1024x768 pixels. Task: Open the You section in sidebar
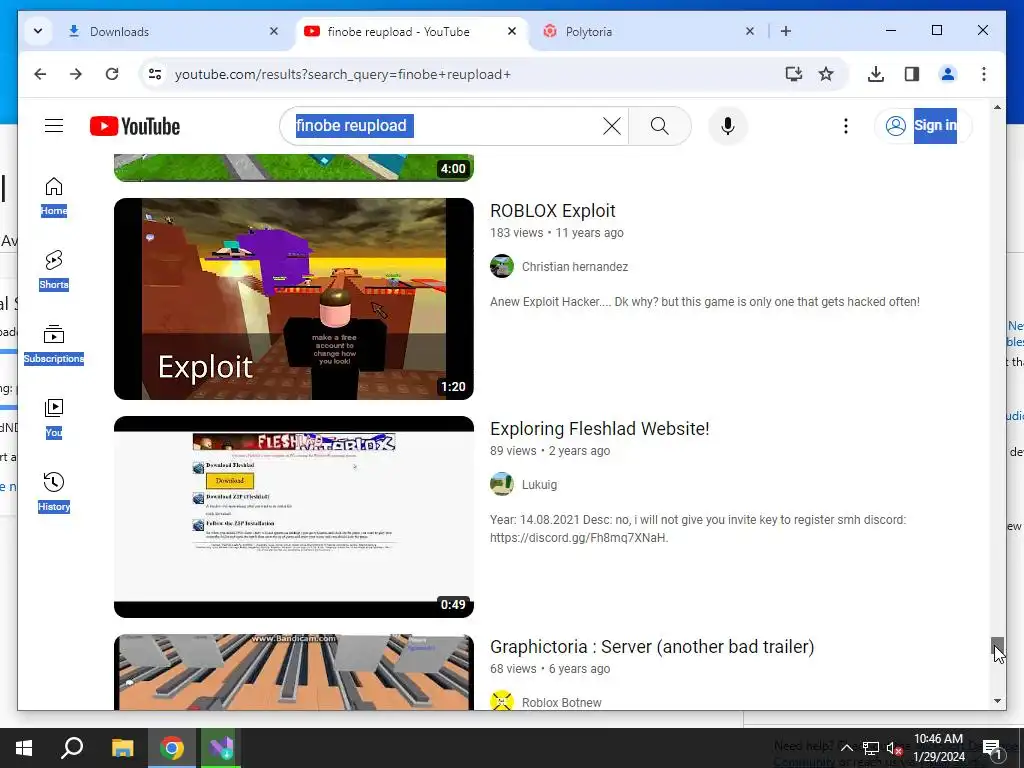pyautogui.click(x=54, y=419)
